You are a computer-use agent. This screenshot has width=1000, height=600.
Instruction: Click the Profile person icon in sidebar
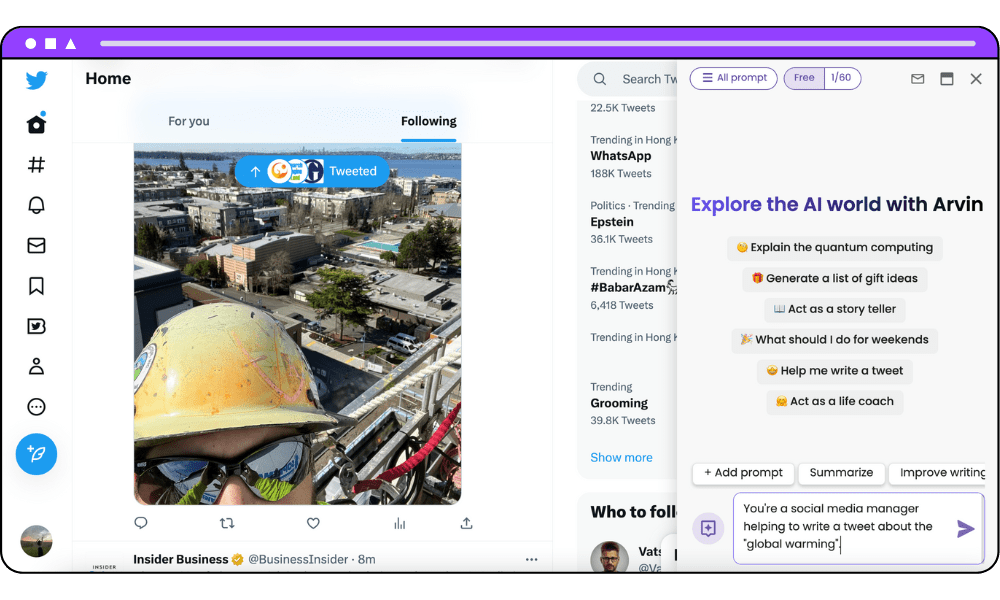[x=36, y=365]
